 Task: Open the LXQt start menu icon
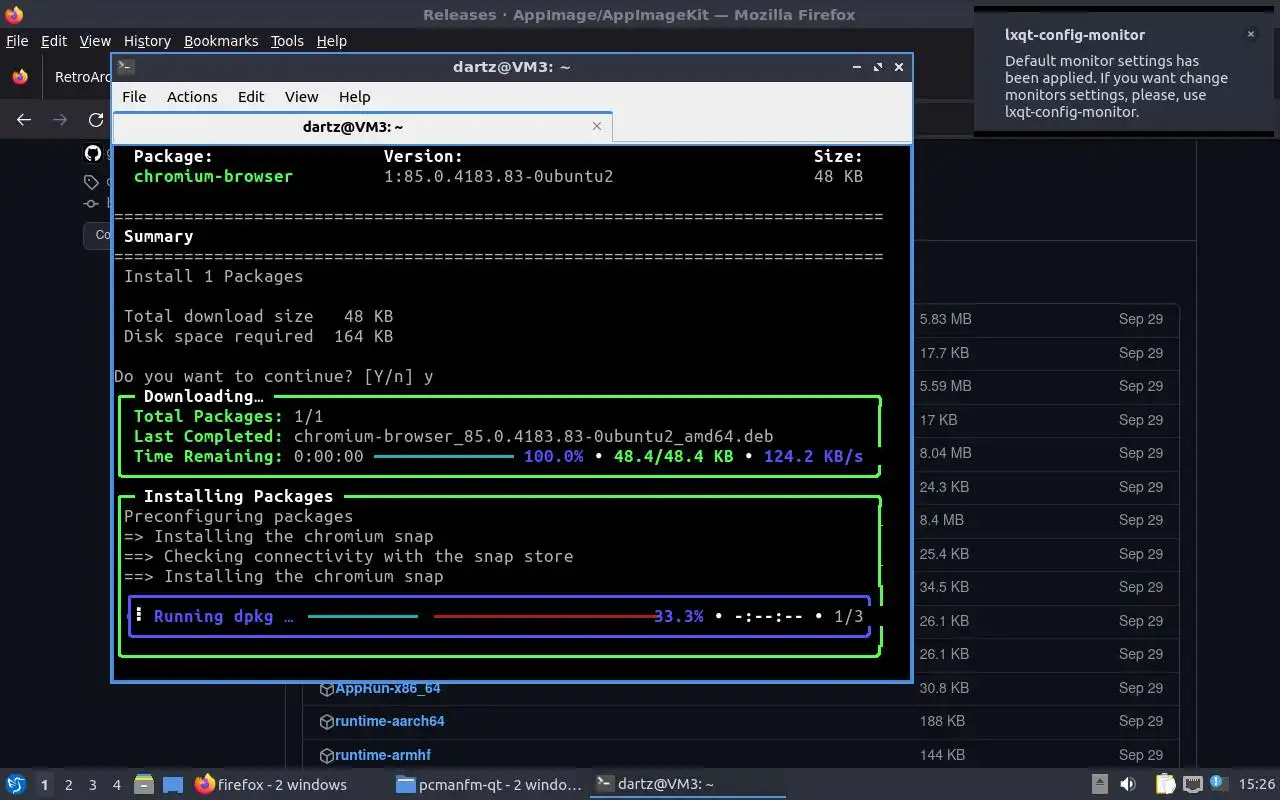pyautogui.click(x=16, y=785)
